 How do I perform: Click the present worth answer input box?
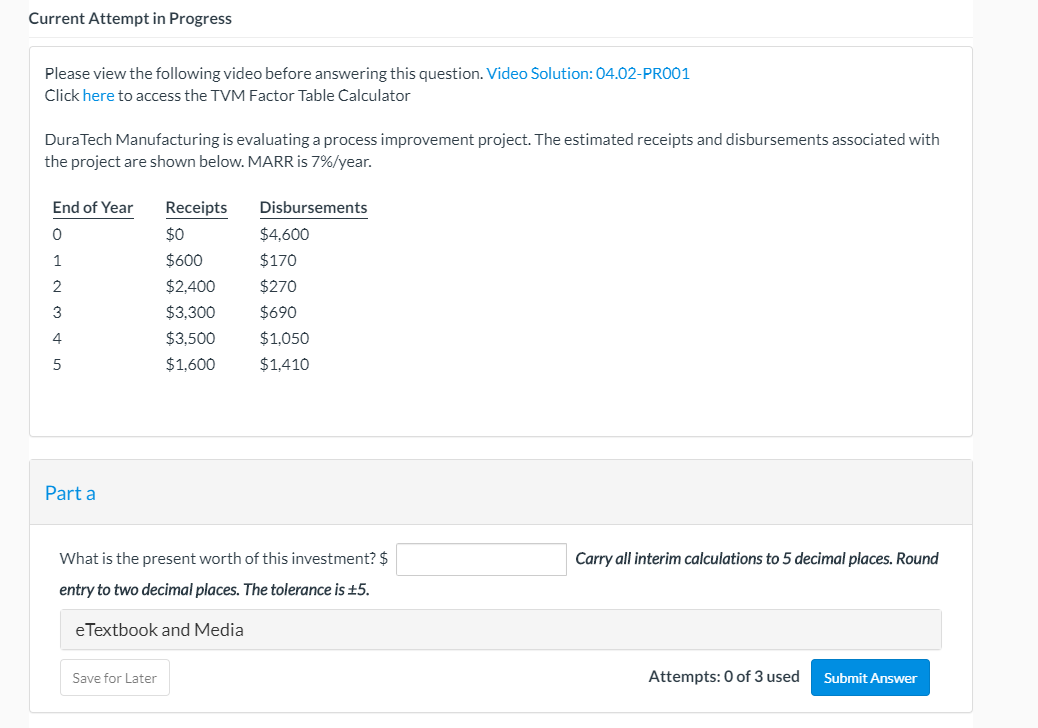point(481,559)
